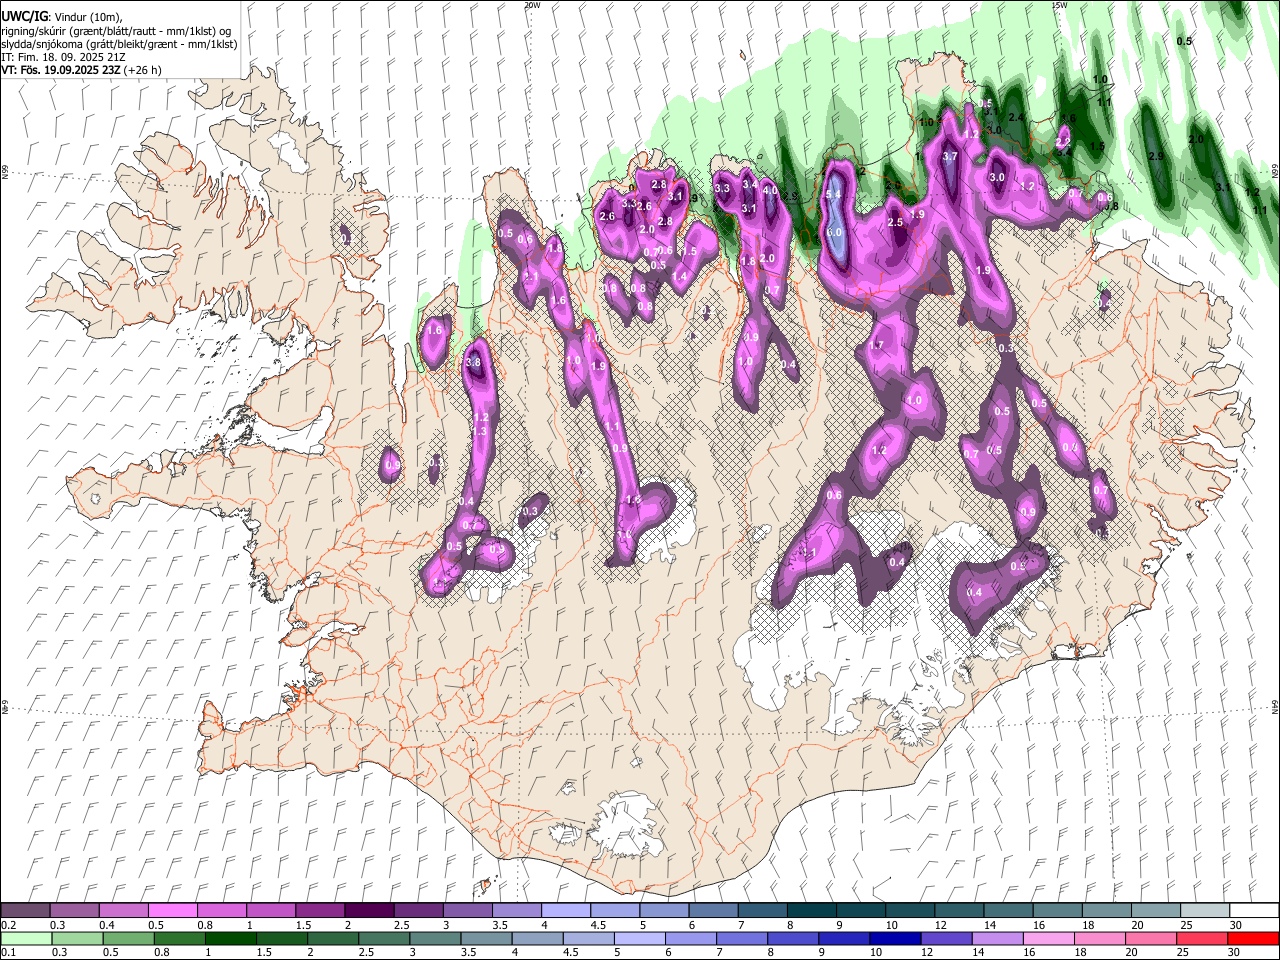Click the dusky mauve 0.2–0.3 swatch in upper legend
Image resolution: width=1280 pixels, height=960 pixels.
pyautogui.click(x=25, y=911)
